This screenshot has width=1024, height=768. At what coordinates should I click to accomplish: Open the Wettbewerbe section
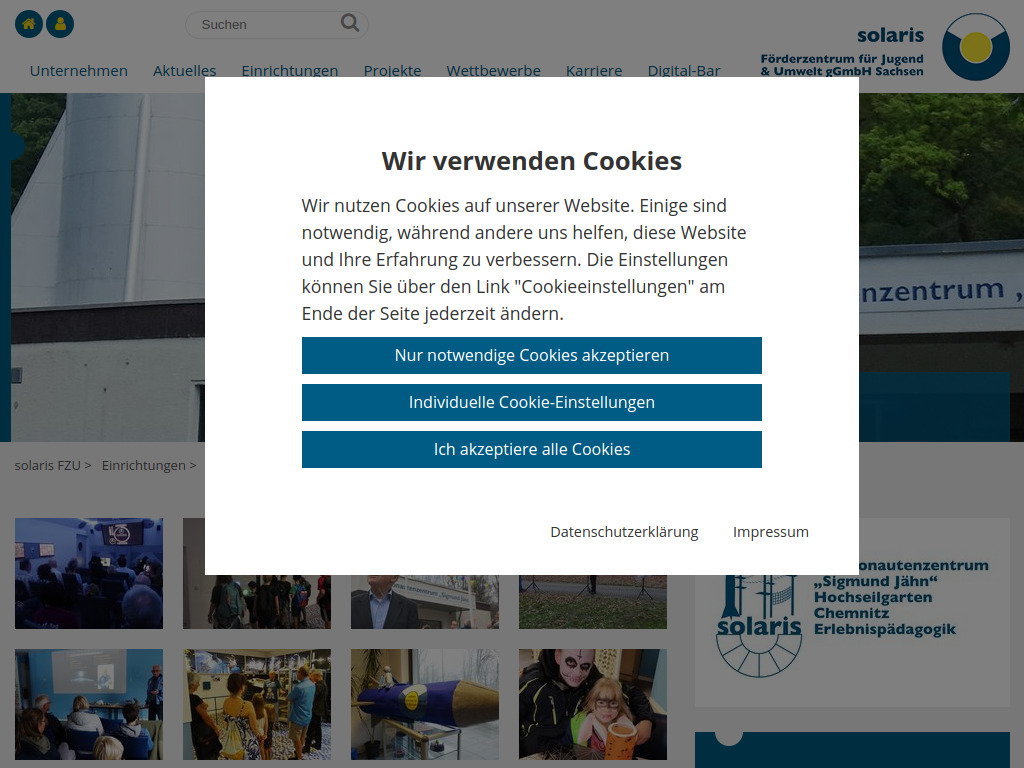tap(493, 71)
